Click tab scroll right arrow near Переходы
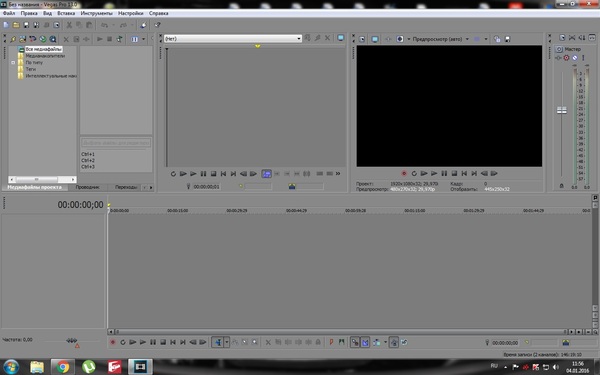Viewport: 600px width, 375px height. [151, 188]
